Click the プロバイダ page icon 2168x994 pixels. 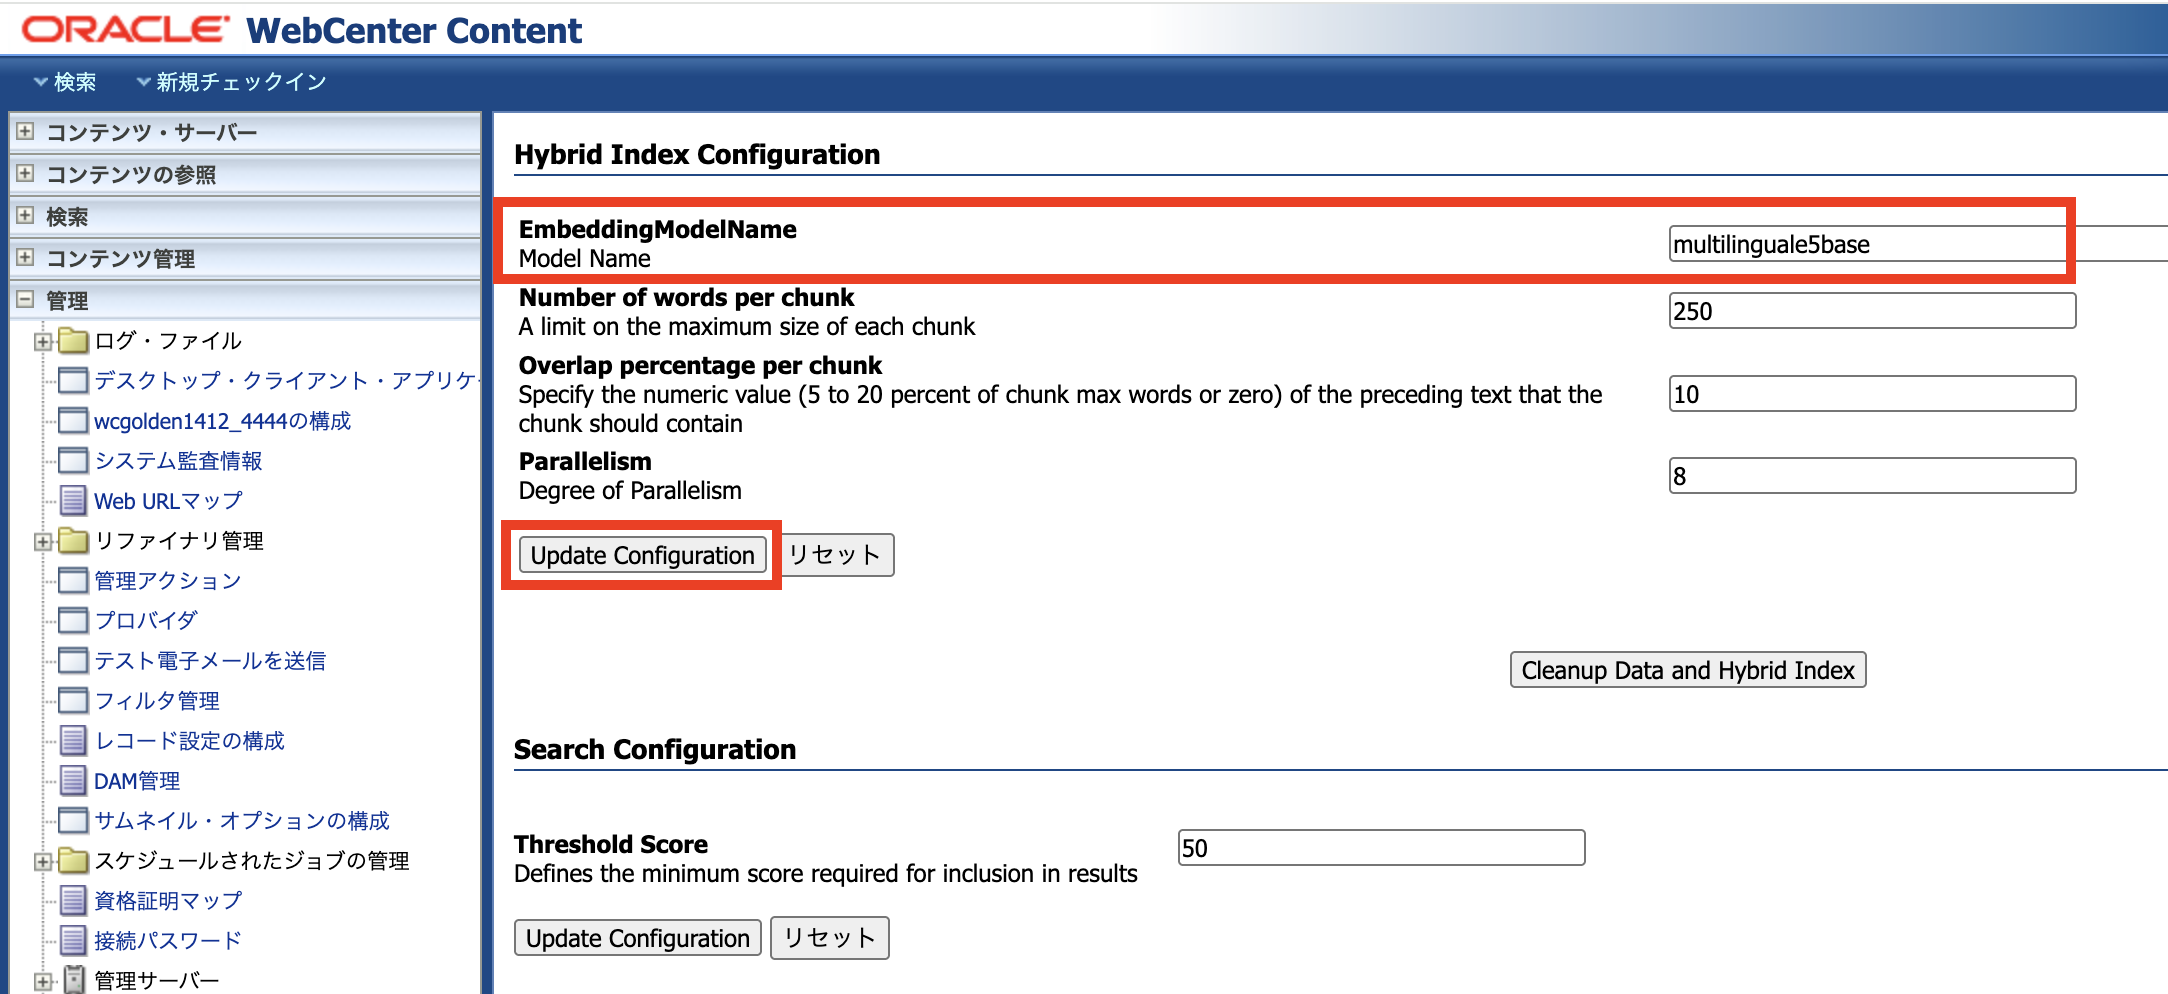point(73,621)
